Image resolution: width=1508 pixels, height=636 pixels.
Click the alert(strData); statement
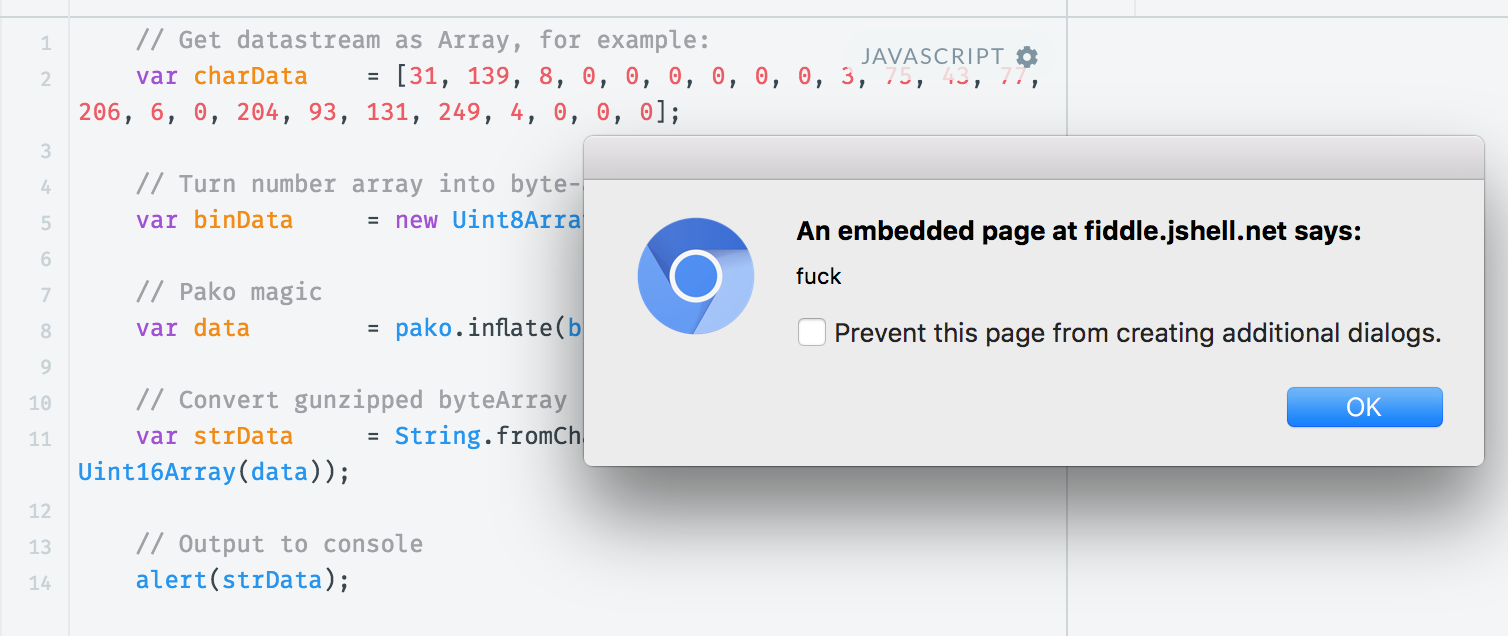pos(243,580)
